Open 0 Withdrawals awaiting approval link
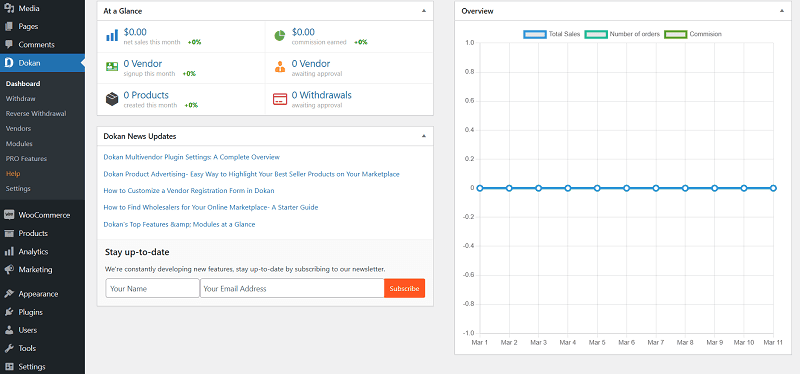800x374 pixels. [321, 95]
